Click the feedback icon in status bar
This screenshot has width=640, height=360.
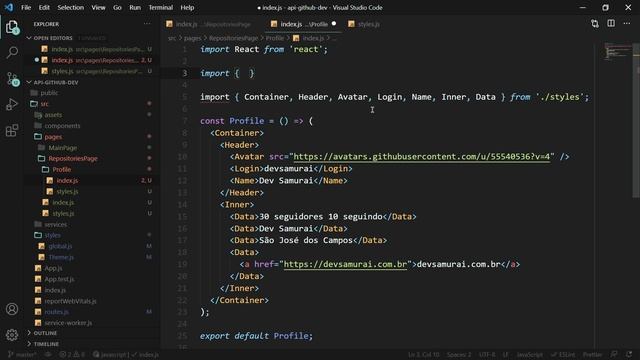pos(614,354)
